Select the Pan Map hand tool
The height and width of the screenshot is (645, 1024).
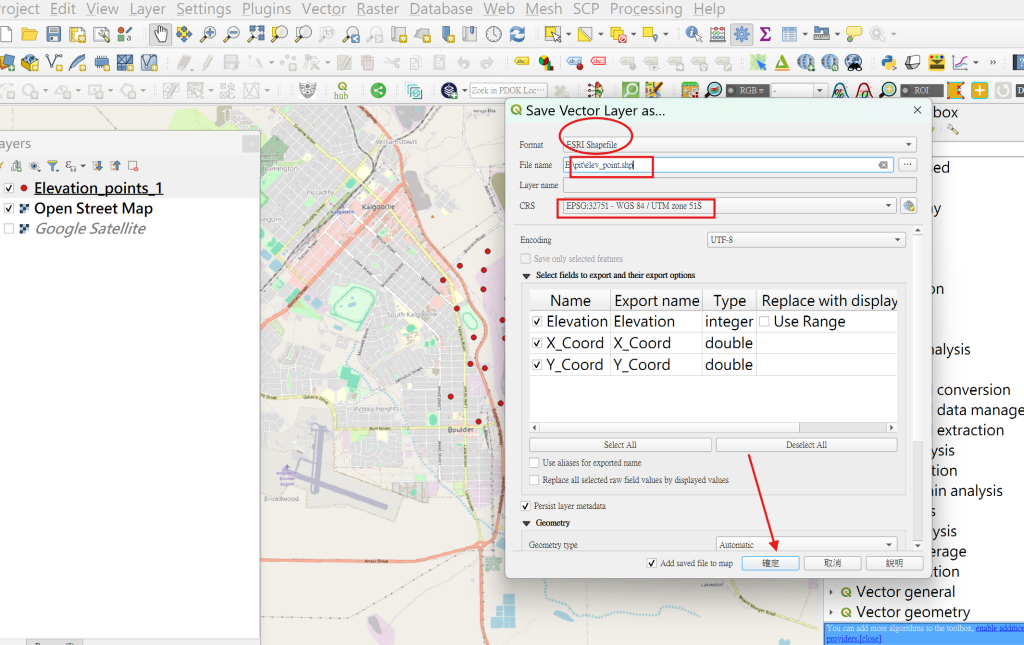pos(160,34)
